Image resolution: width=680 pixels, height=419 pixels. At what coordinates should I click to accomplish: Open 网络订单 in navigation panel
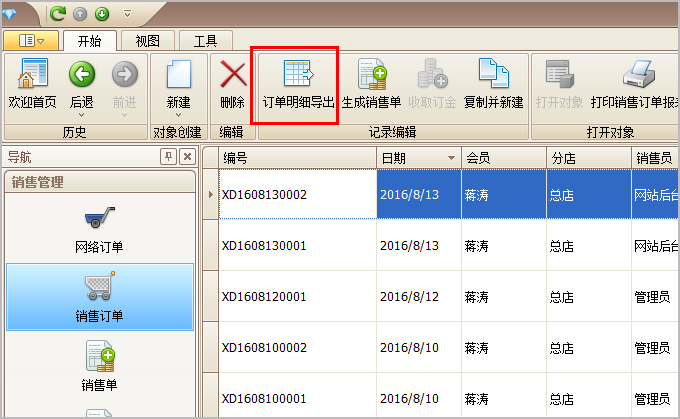[x=99, y=230]
